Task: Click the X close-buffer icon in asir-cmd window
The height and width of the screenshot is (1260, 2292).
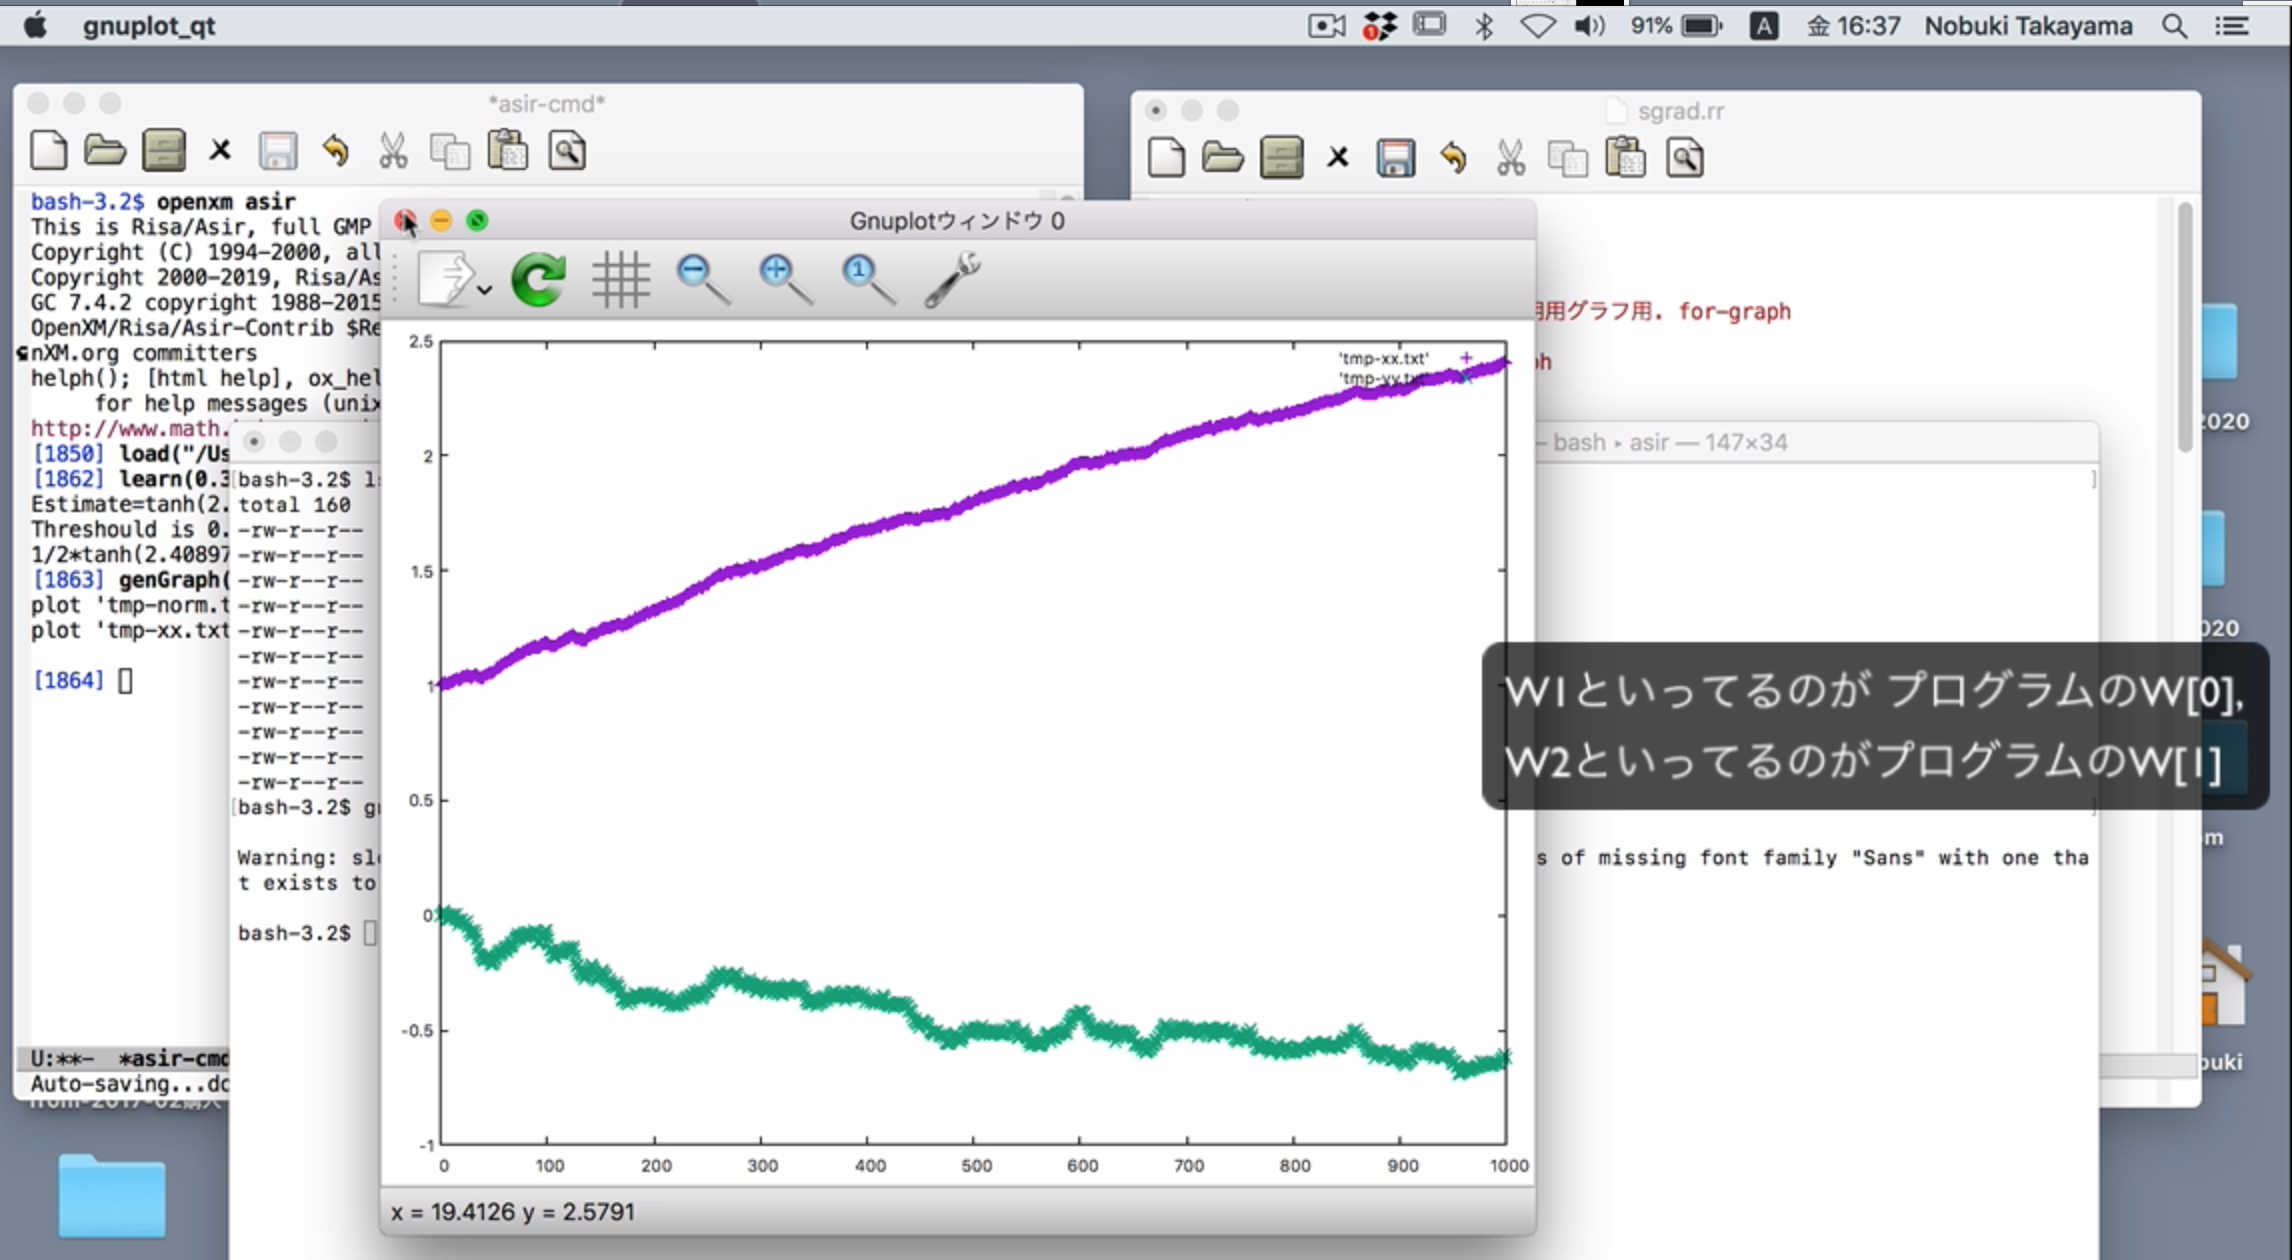Action: pyautogui.click(x=220, y=151)
